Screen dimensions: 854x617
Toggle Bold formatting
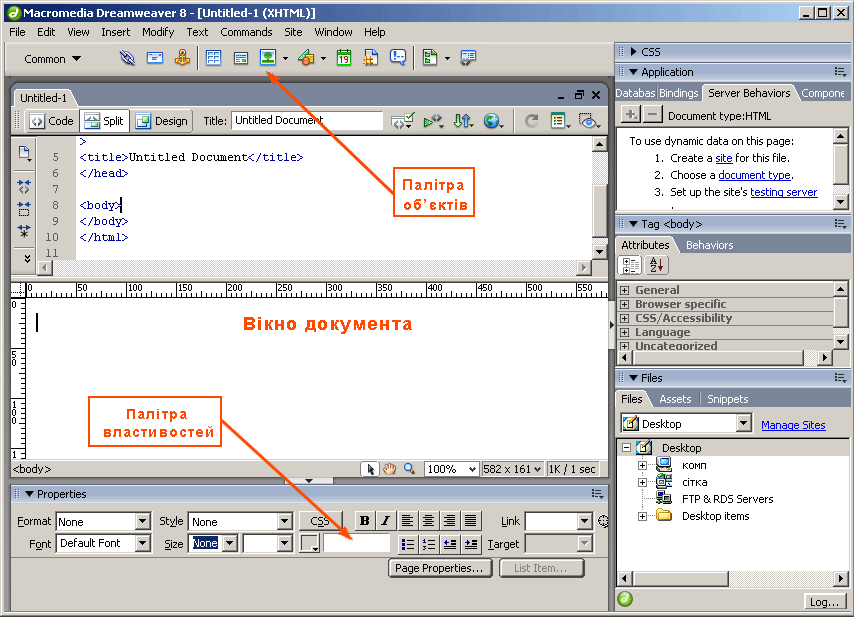(x=365, y=521)
